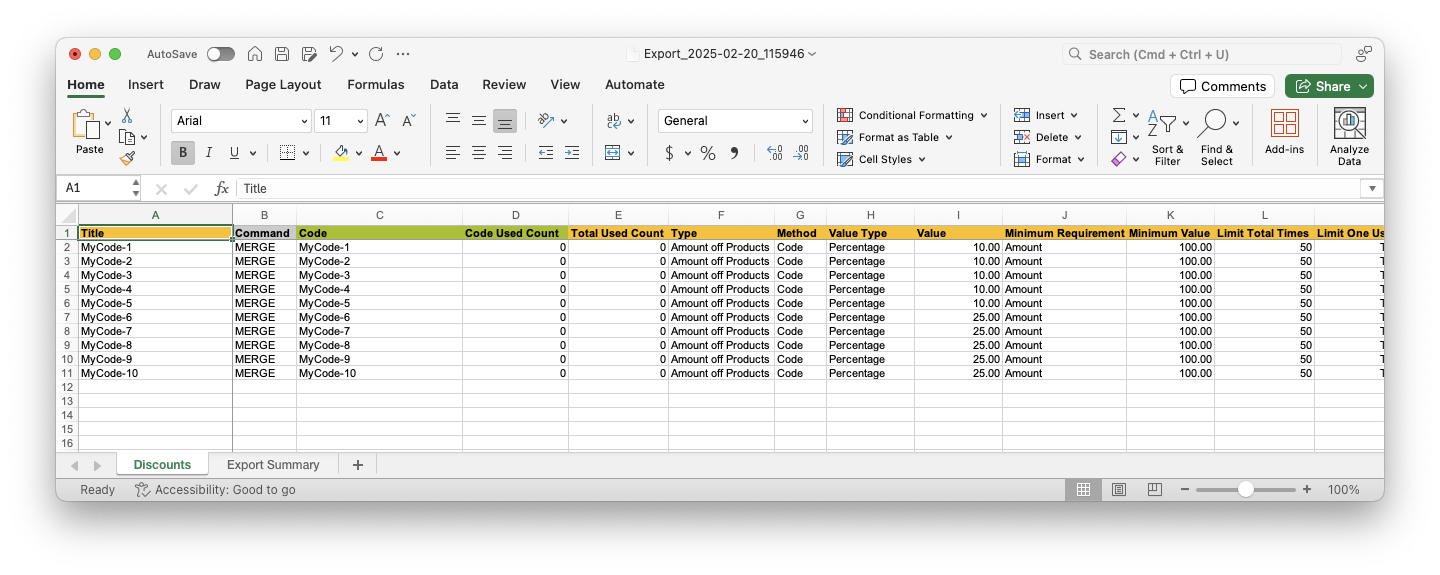Click the percent style icon
The image size is (1440, 575).
point(708,153)
